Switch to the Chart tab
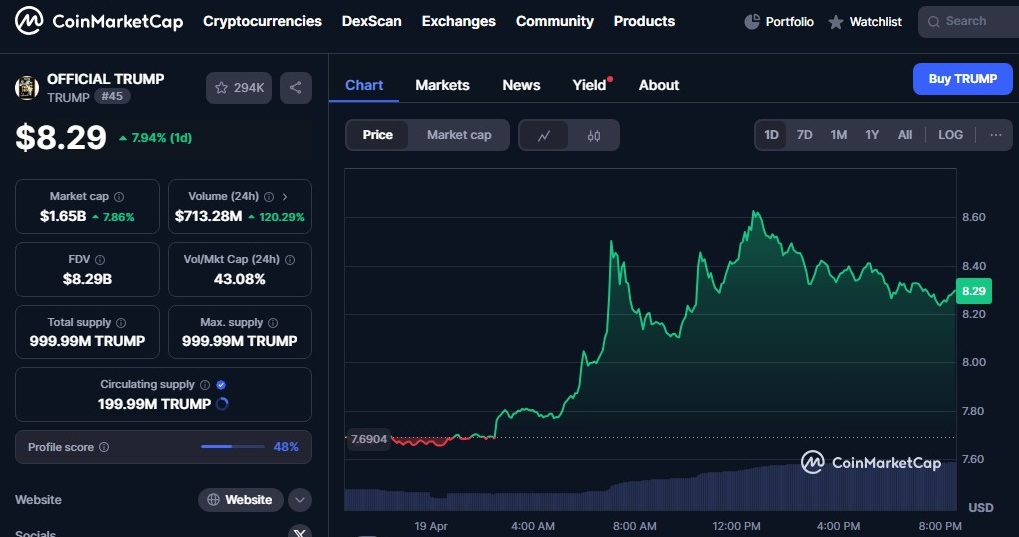 pos(364,85)
